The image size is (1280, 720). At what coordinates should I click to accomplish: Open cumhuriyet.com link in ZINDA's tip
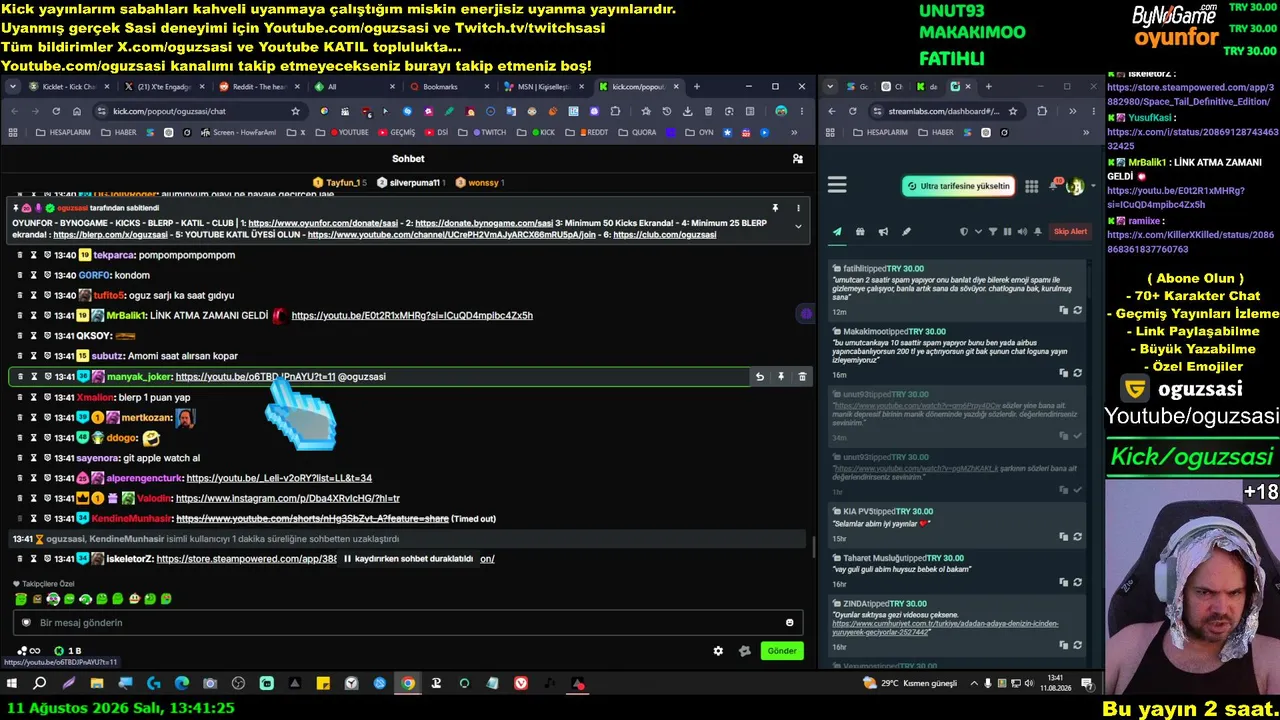point(945,628)
